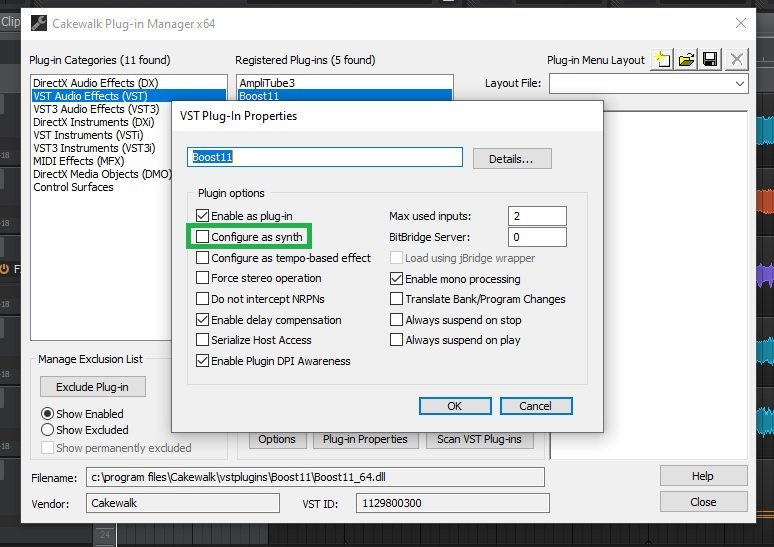Click the Max used inputs field
The image size is (774, 547).
tap(537, 216)
